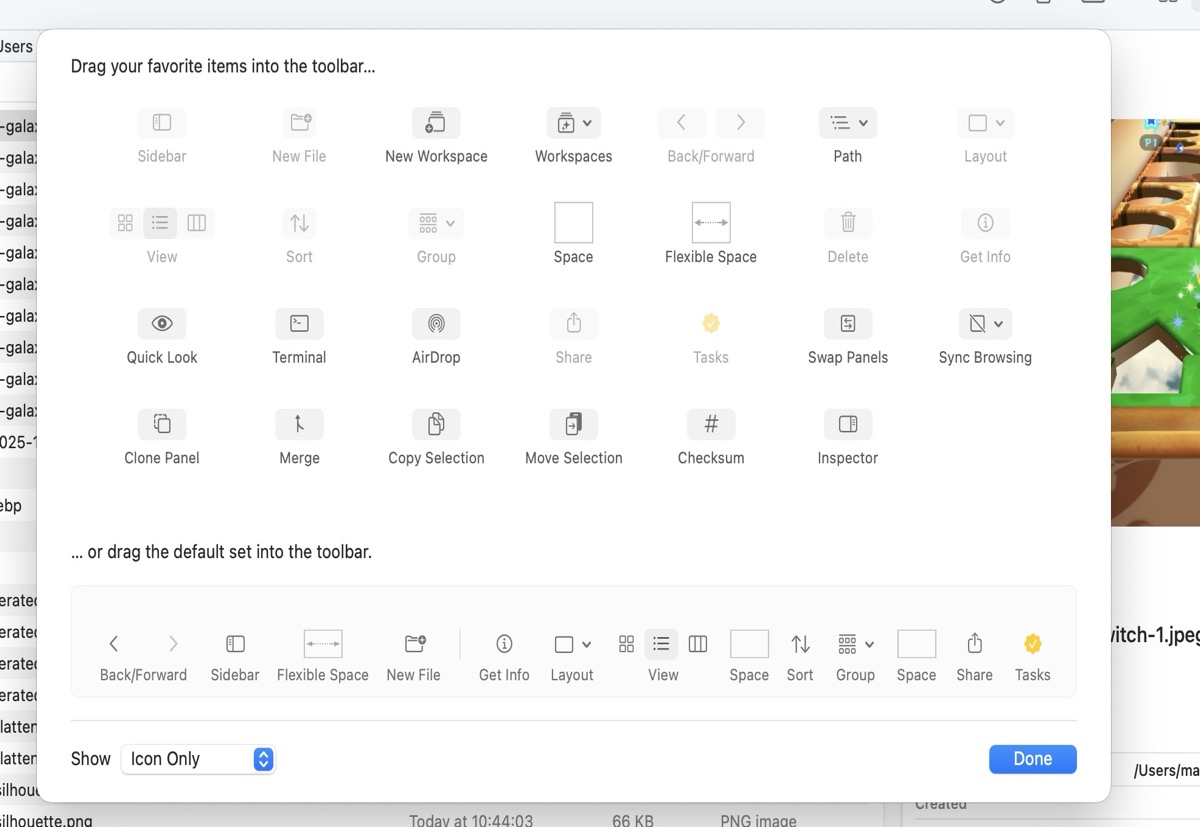1200x827 pixels.
Task: Select the New Workspace toolbar item
Action: (x=436, y=123)
